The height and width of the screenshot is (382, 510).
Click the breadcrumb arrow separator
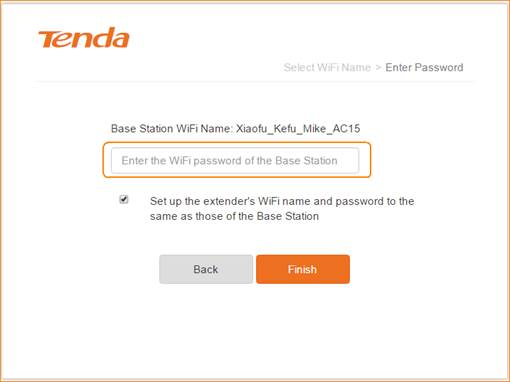point(378,67)
